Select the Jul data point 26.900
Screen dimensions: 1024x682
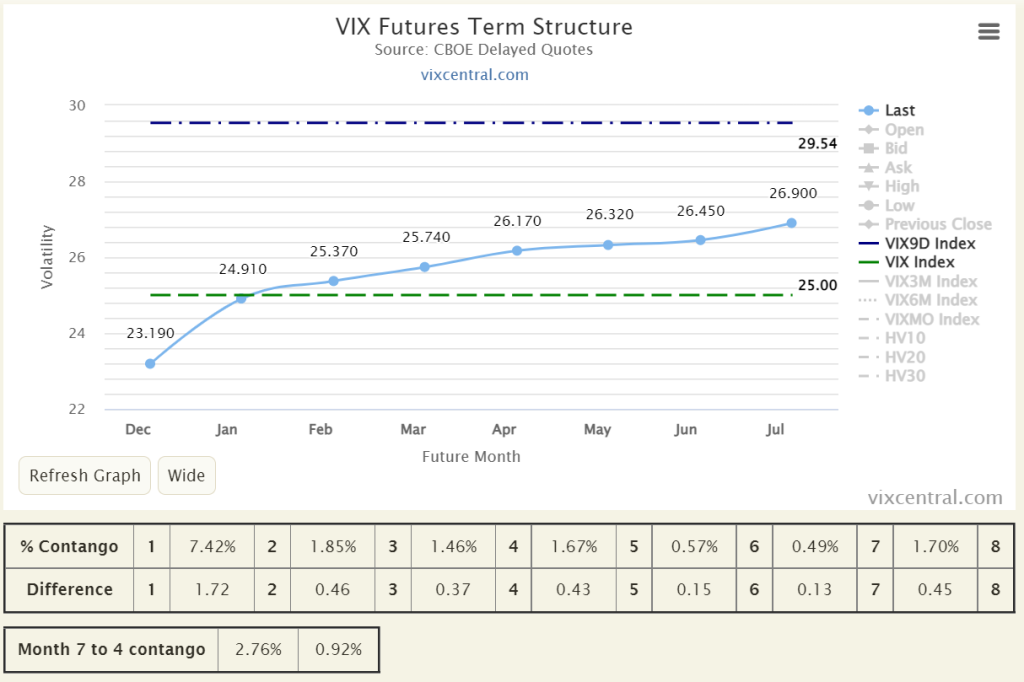(x=792, y=223)
